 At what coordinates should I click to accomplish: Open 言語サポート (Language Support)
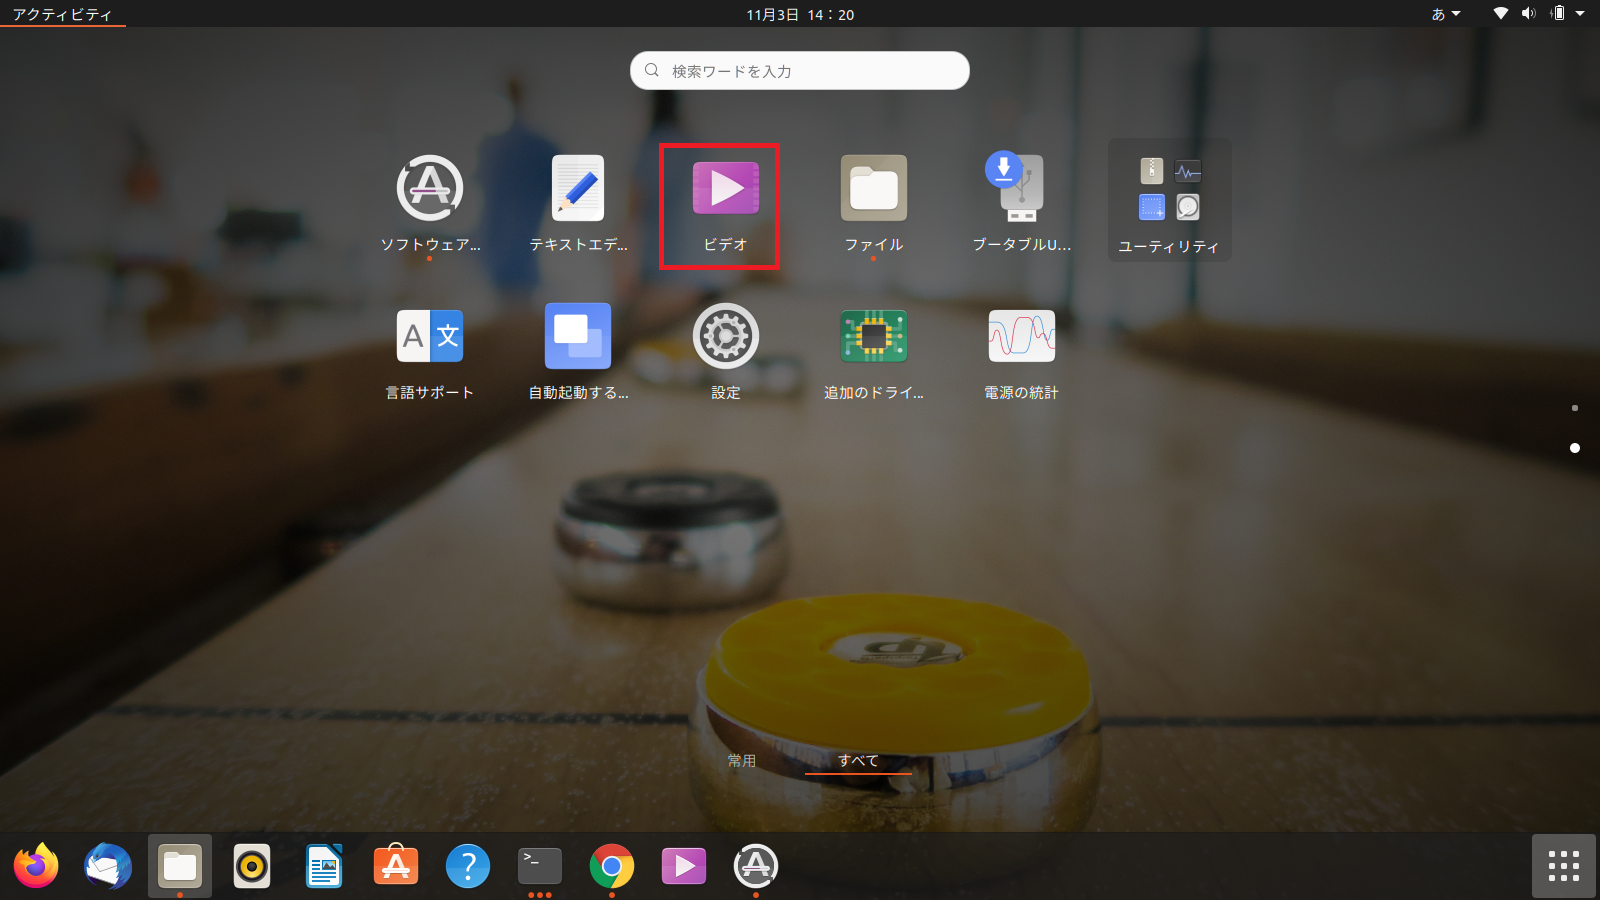(x=429, y=337)
